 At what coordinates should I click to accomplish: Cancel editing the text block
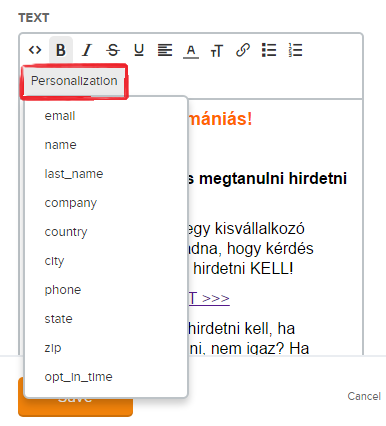click(364, 396)
